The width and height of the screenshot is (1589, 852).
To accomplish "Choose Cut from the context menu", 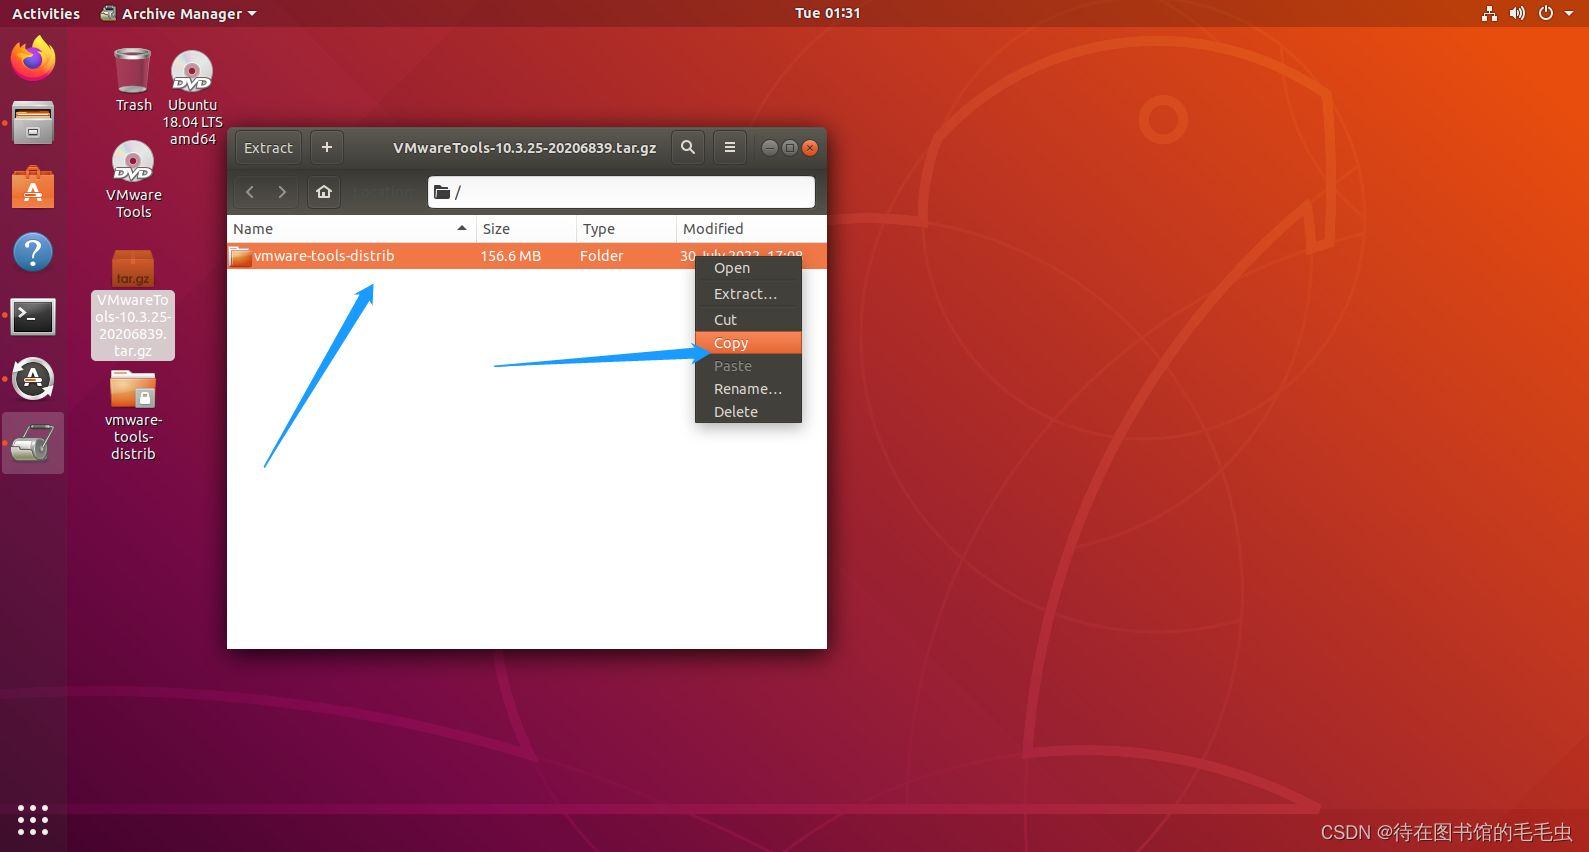I will (x=748, y=320).
